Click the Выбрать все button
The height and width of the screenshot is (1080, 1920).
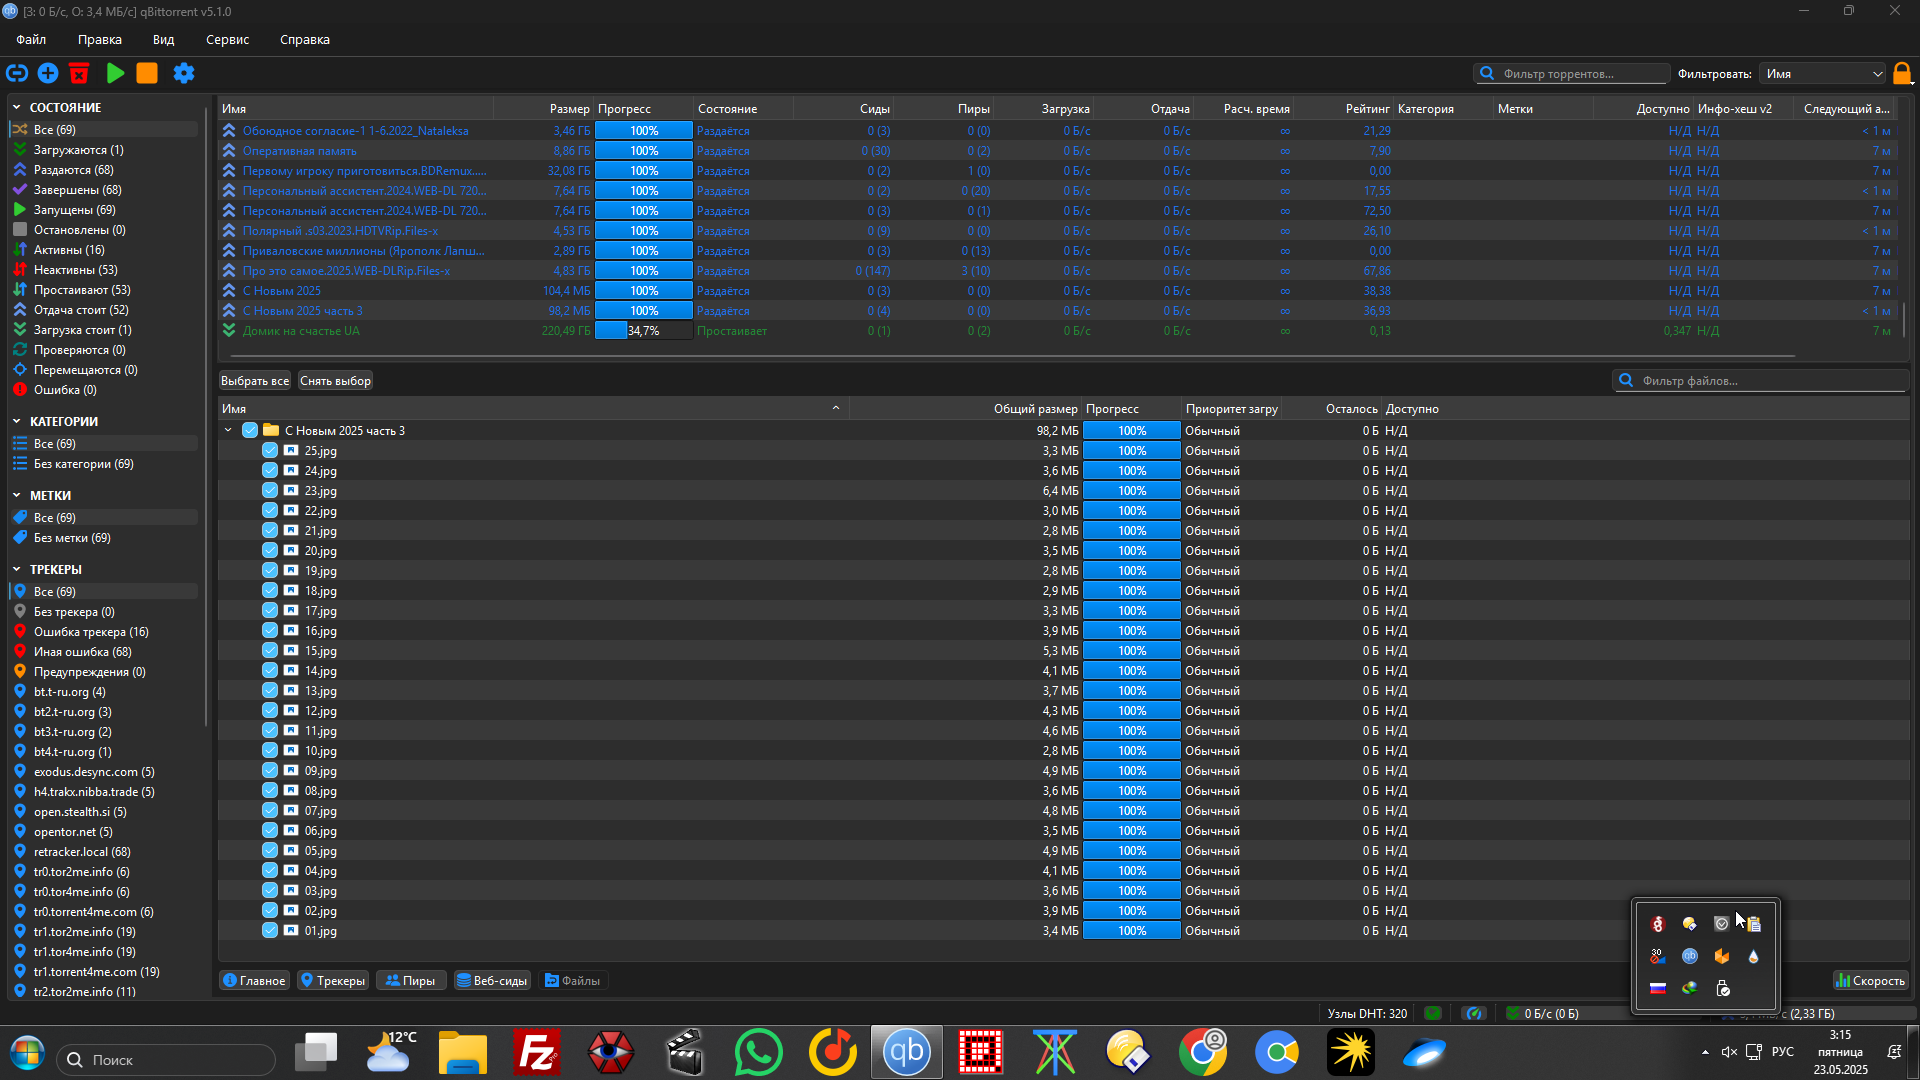[x=255, y=381]
